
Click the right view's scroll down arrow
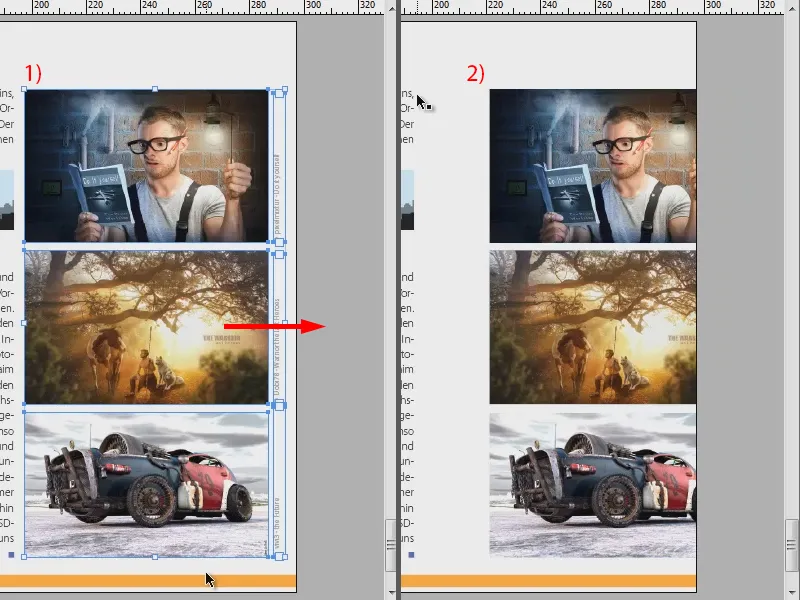pos(791,592)
